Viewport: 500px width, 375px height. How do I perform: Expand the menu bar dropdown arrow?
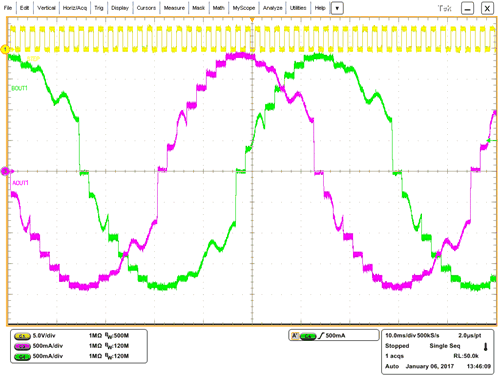coord(337,8)
